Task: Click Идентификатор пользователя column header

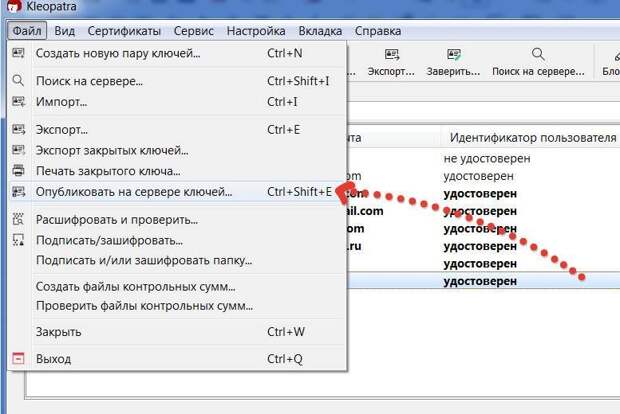Action: pyautogui.click(x=533, y=138)
